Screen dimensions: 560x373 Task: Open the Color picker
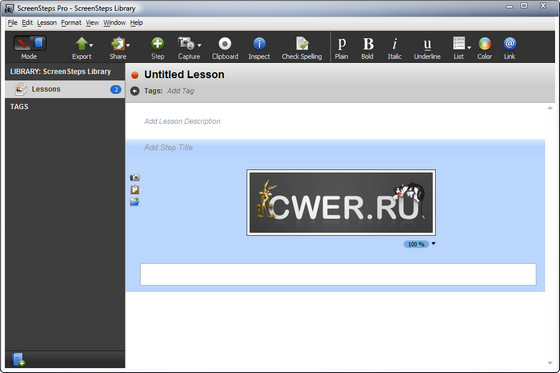[x=485, y=48]
